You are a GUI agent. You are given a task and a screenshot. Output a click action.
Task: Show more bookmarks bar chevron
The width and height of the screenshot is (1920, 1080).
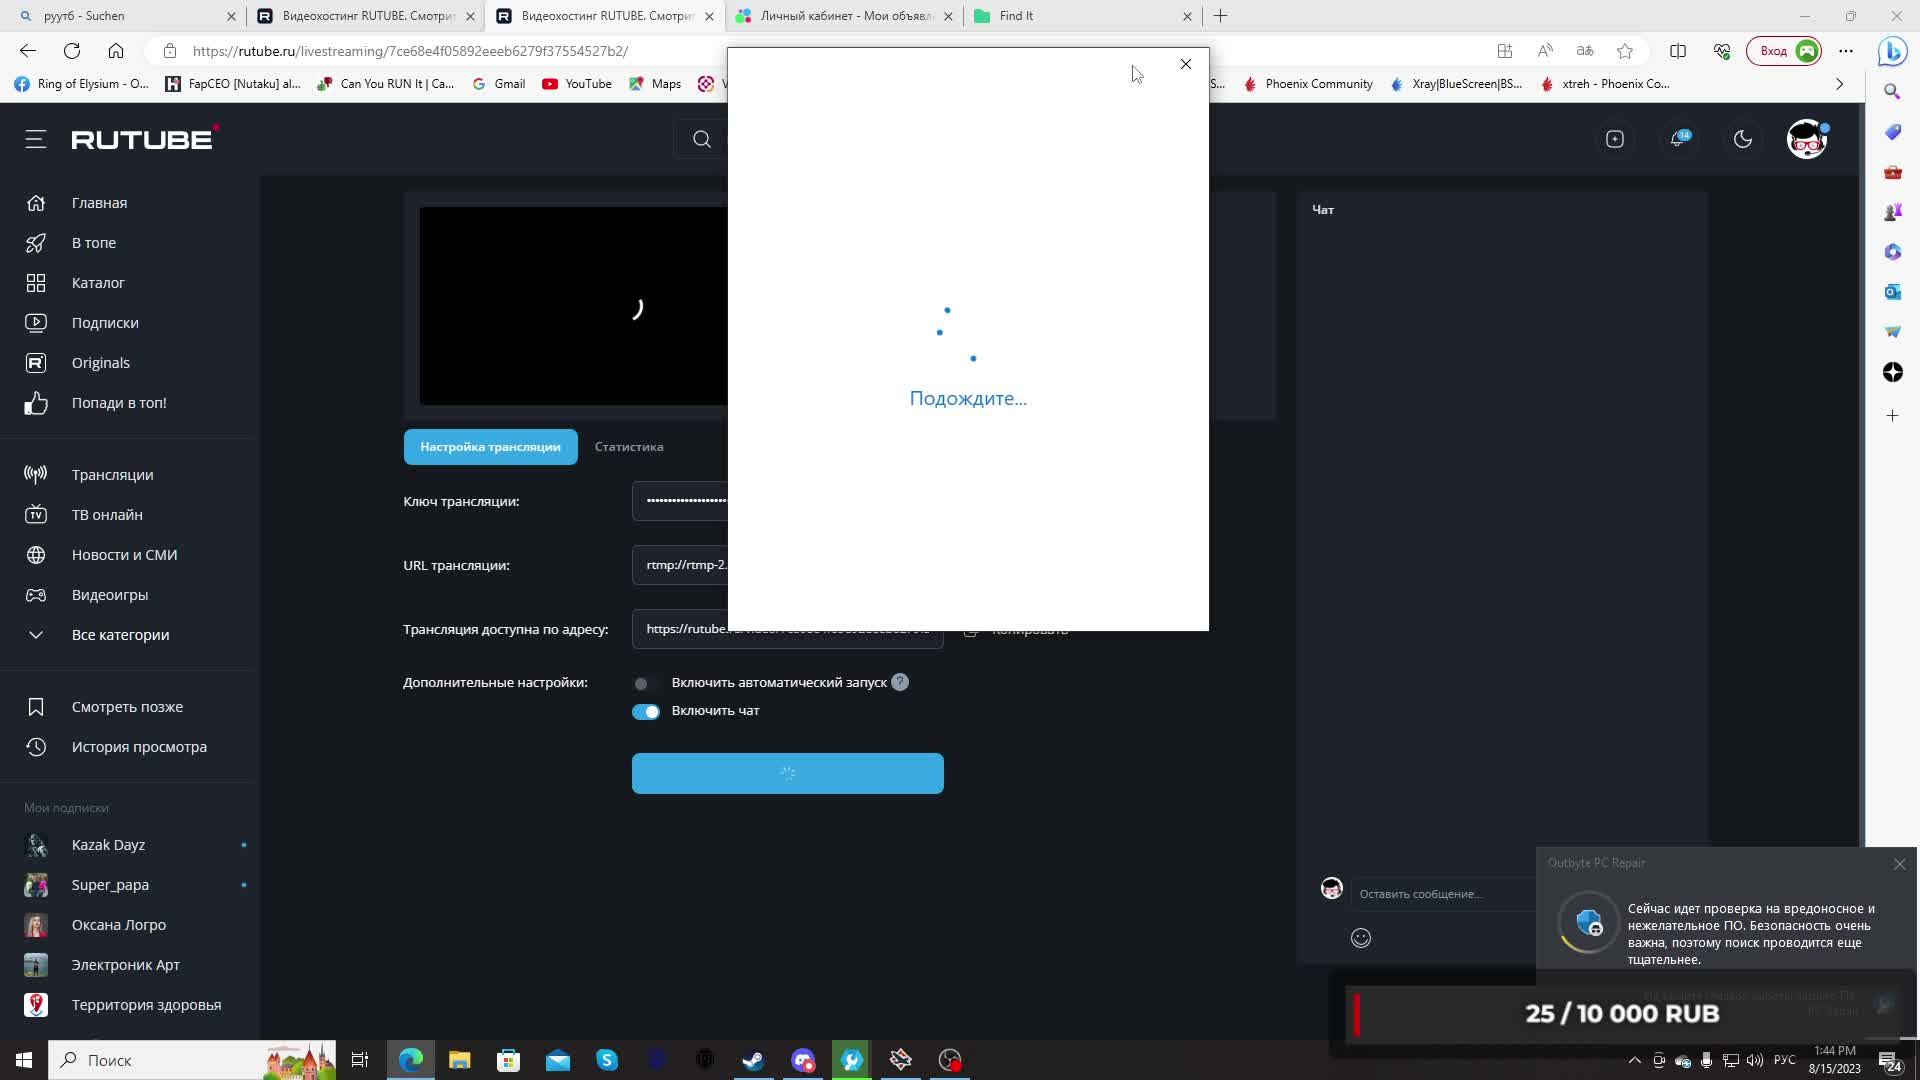(x=1839, y=84)
